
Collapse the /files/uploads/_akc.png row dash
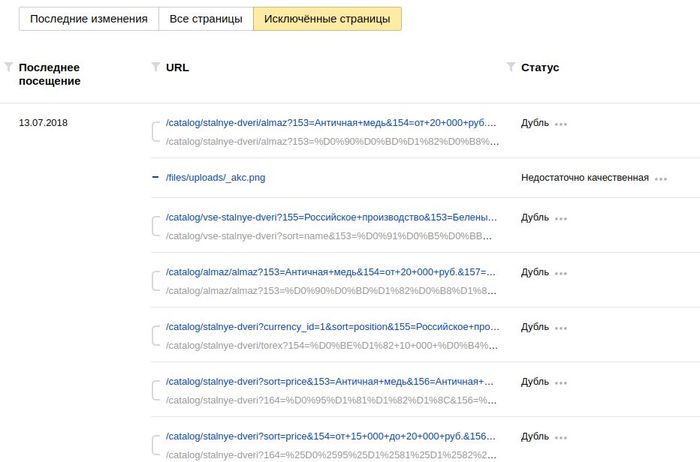point(155,177)
